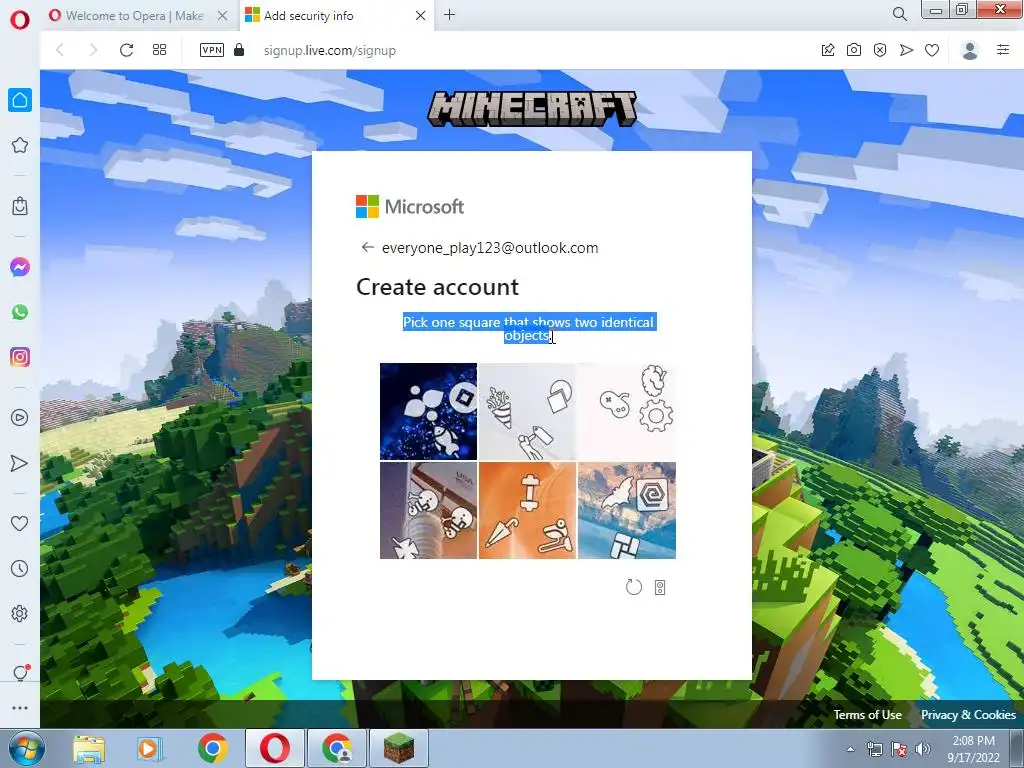Show hidden tray icons arrow
The image size is (1024, 768).
(x=850, y=749)
